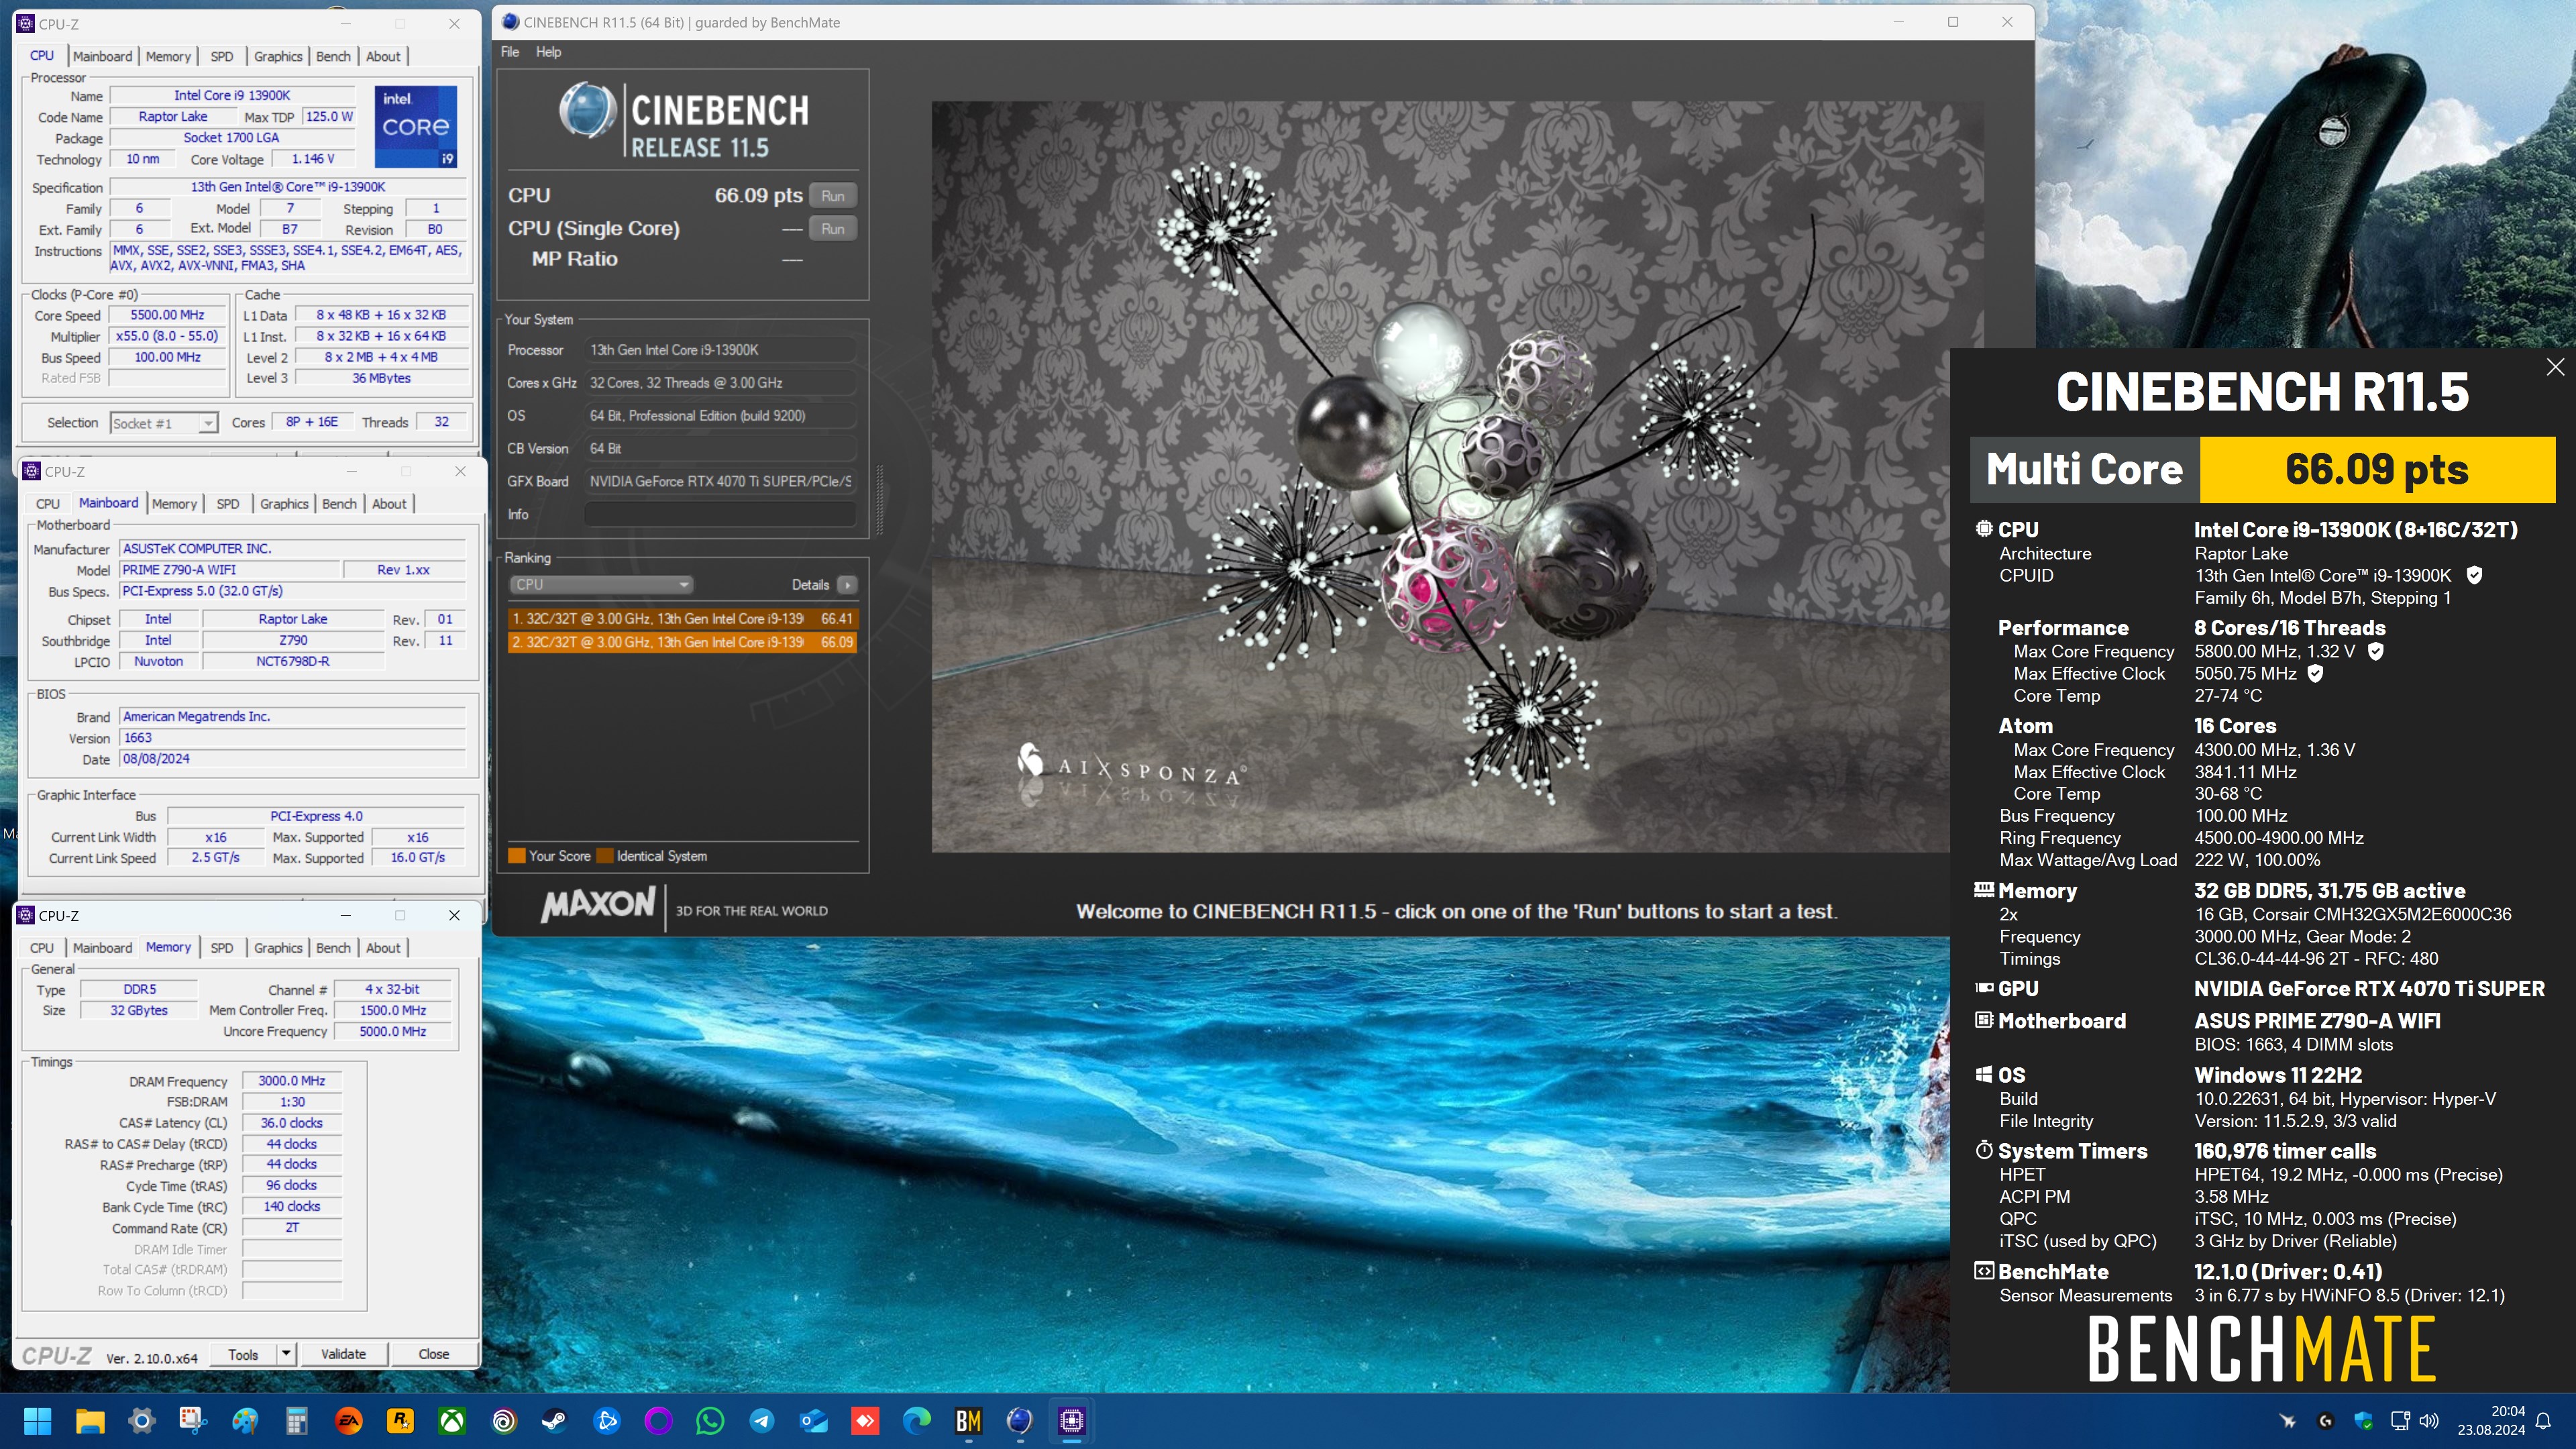The image size is (2576, 1449).
Task: Open Logitech G HUB tray icon
Action: click(2326, 1421)
